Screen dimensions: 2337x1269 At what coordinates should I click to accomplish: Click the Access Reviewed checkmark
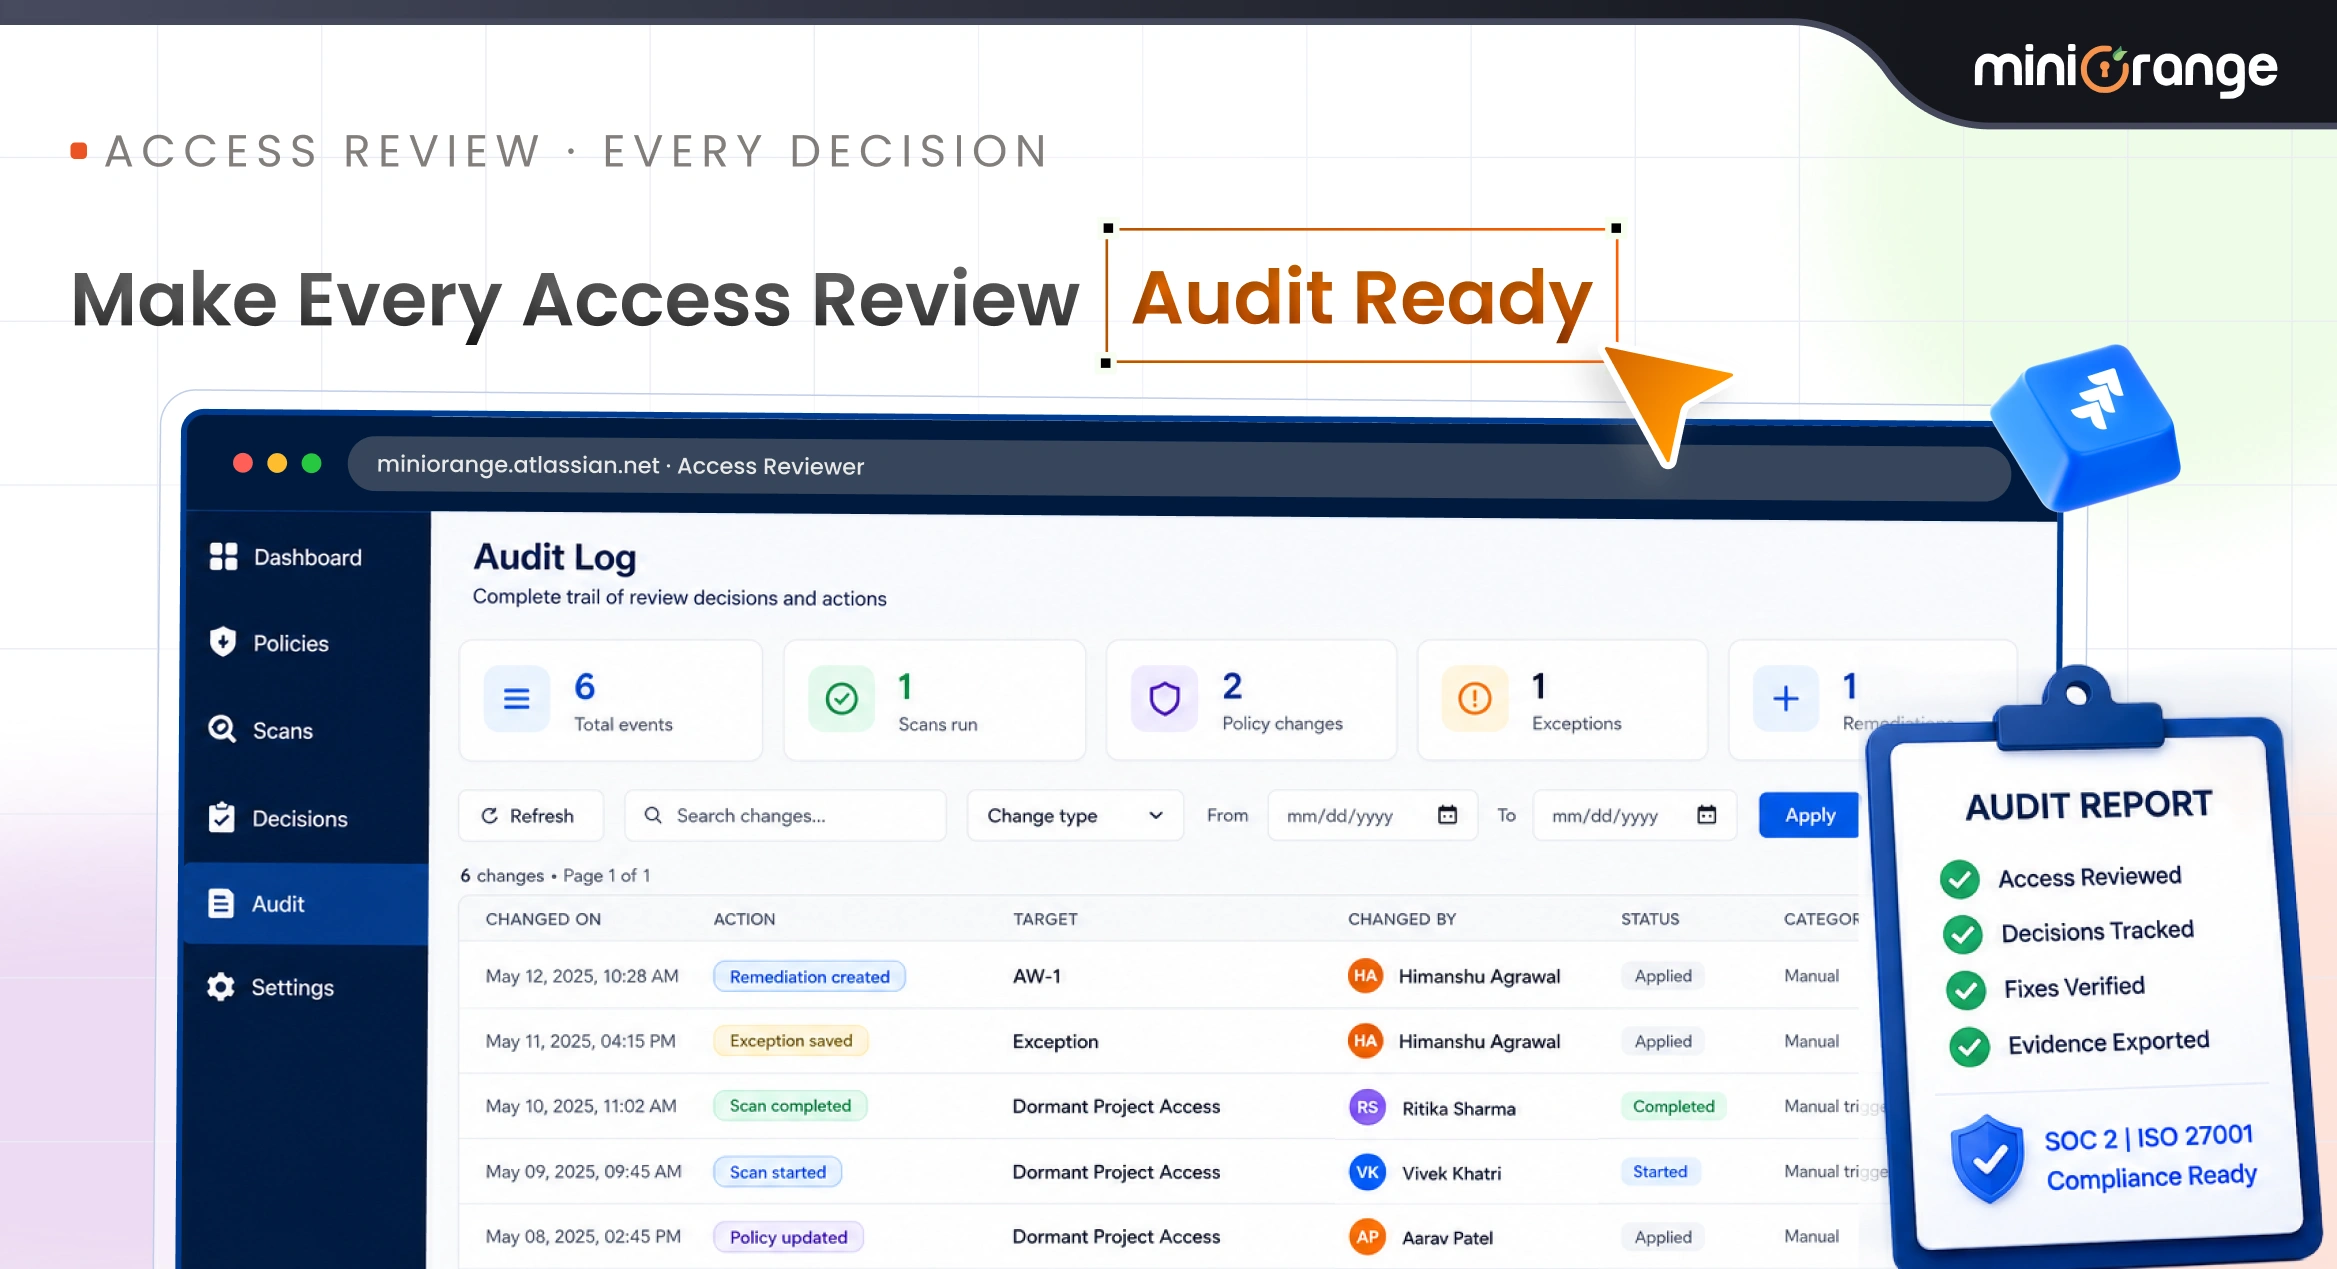click(x=1959, y=879)
